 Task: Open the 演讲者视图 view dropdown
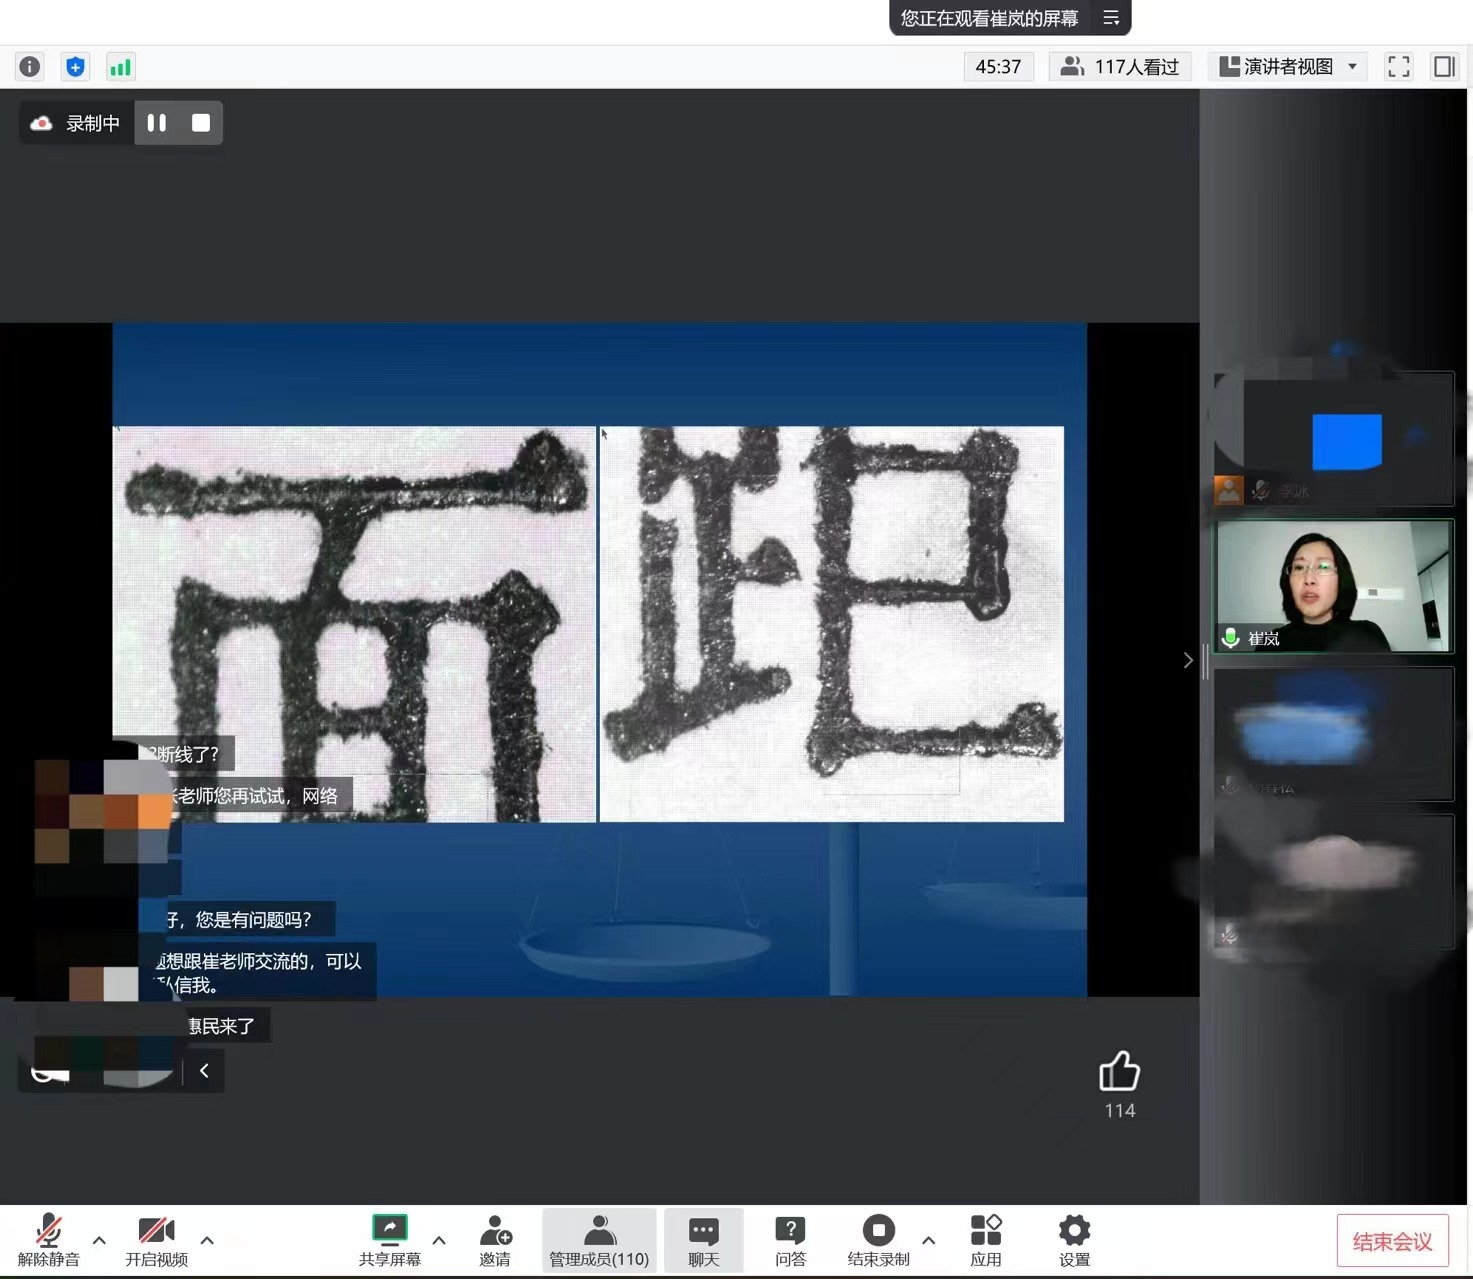pos(1288,67)
